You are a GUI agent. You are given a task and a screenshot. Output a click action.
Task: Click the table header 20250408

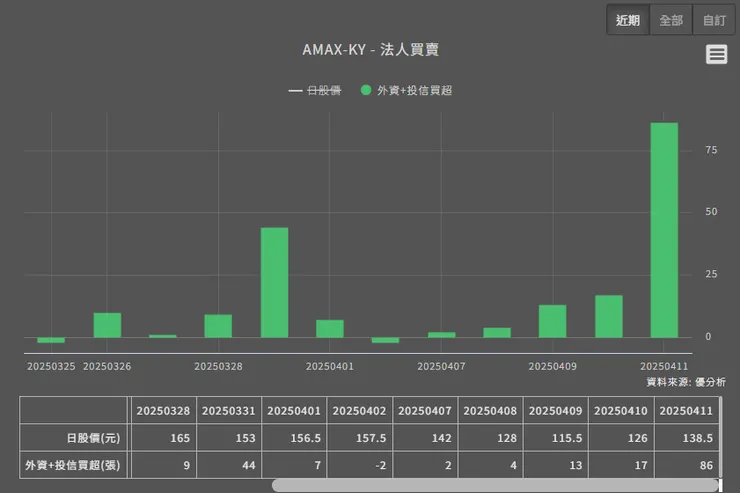pos(490,411)
